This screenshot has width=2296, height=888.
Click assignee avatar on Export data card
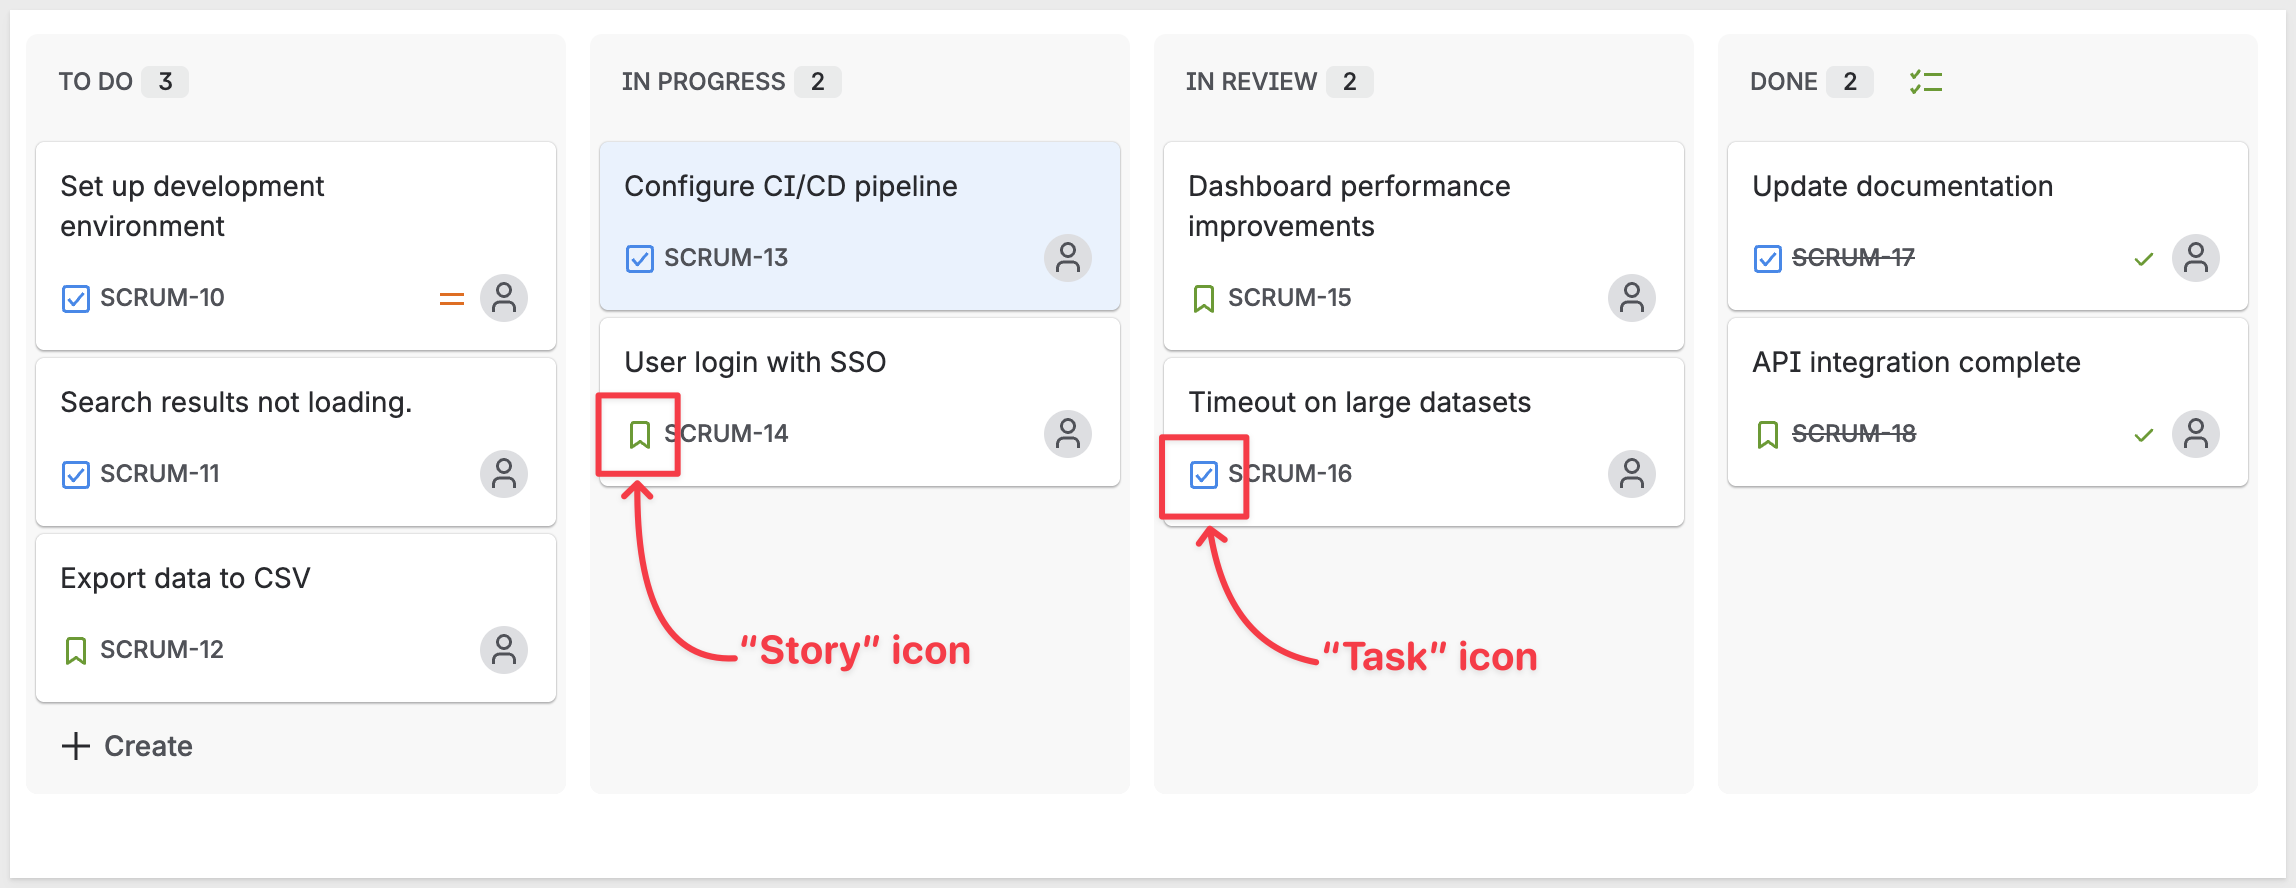[503, 650]
